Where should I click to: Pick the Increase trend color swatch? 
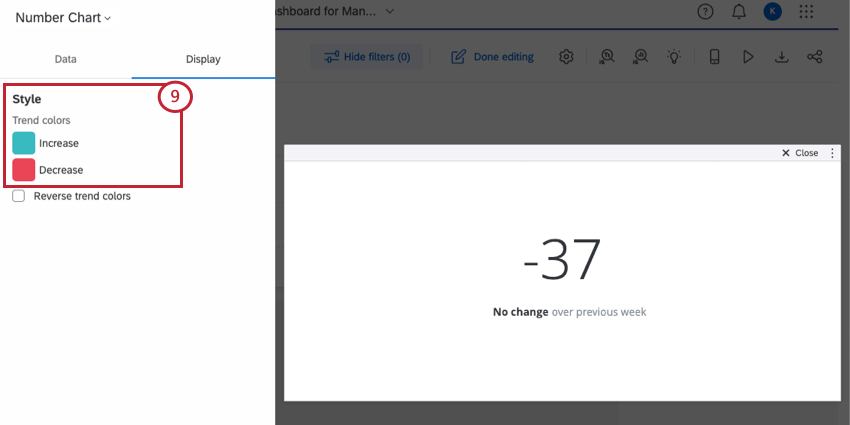point(24,143)
